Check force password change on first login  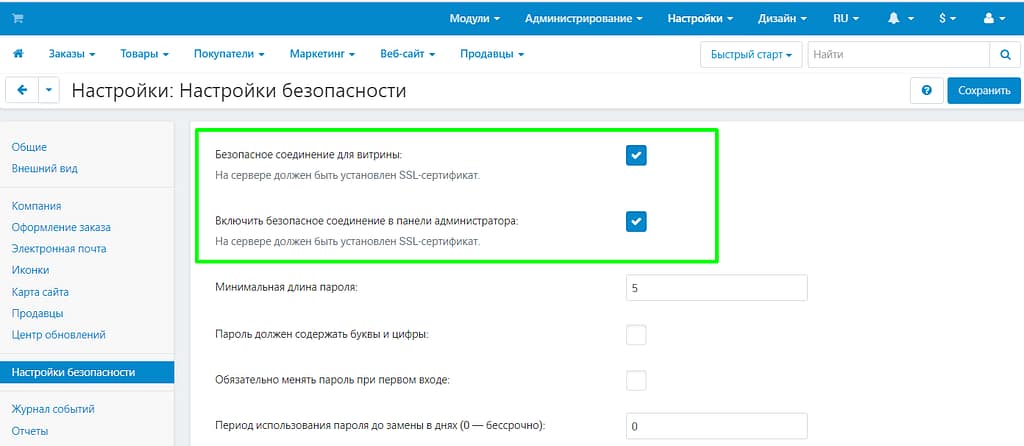point(636,380)
